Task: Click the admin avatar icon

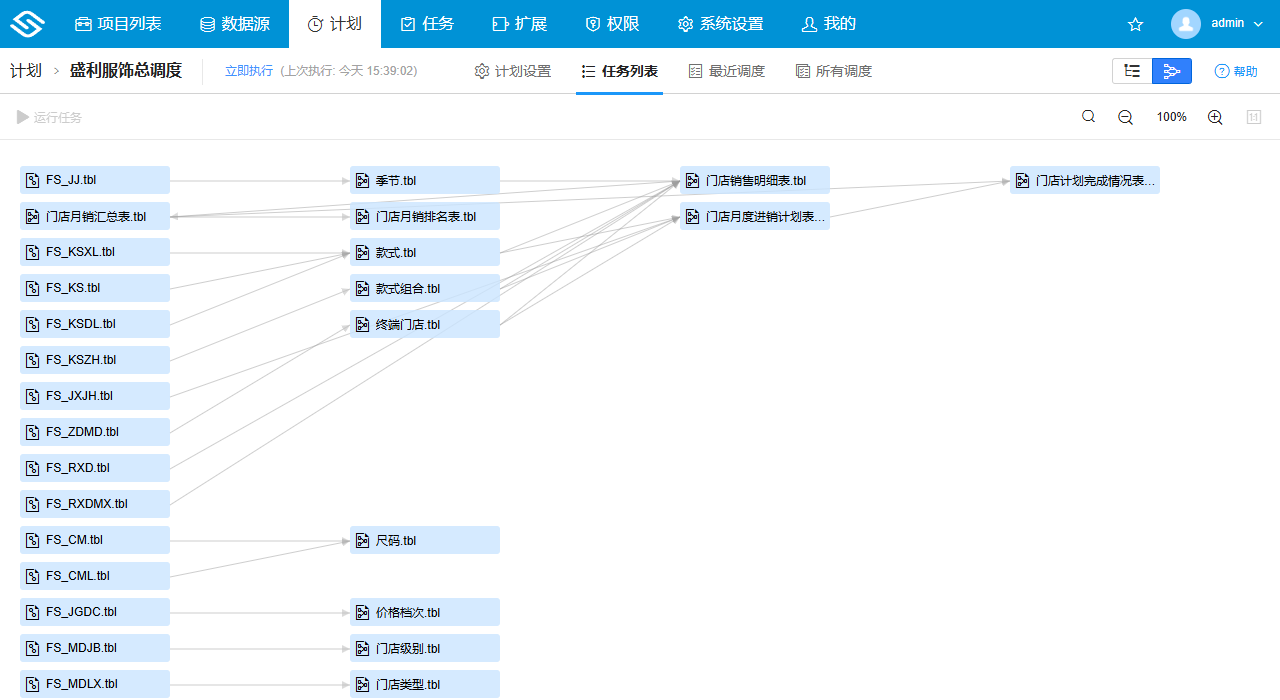Action: [1186, 24]
